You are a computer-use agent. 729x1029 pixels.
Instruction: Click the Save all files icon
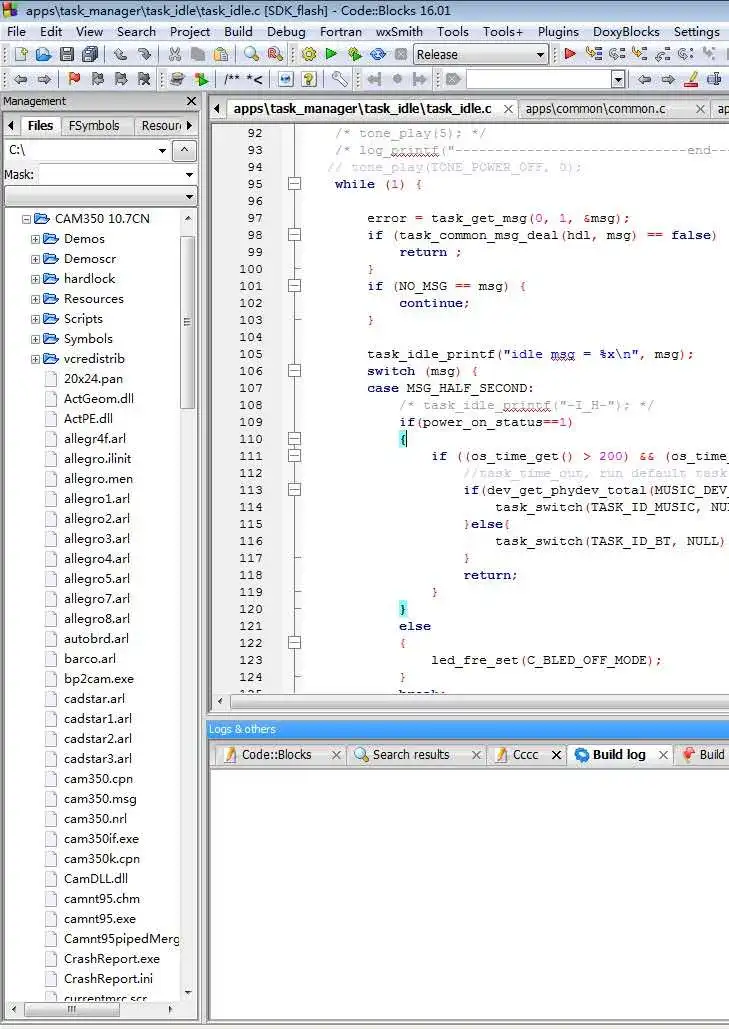point(90,54)
